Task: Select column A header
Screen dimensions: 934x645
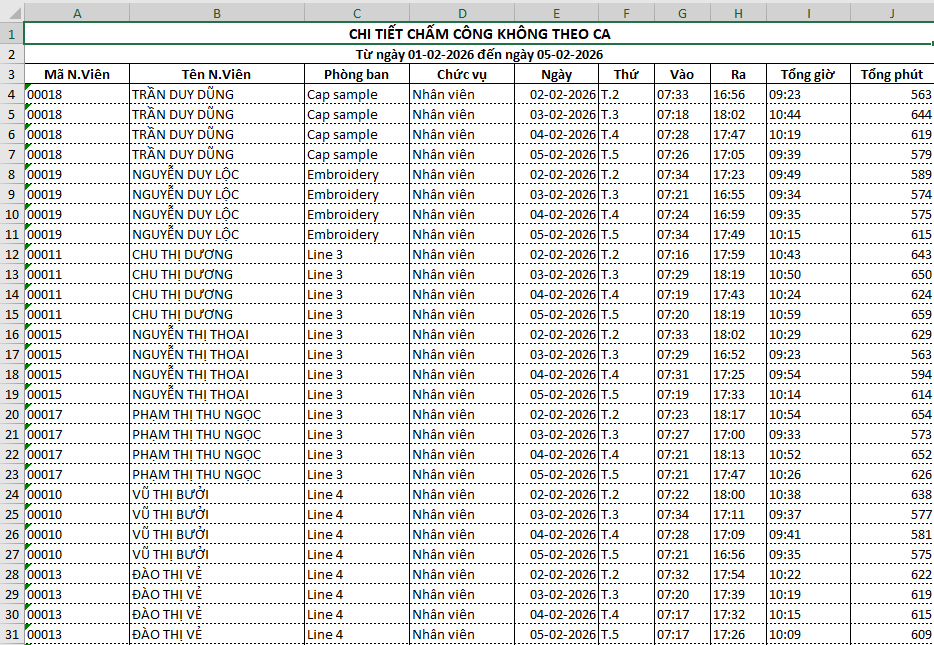Action: (x=77, y=12)
